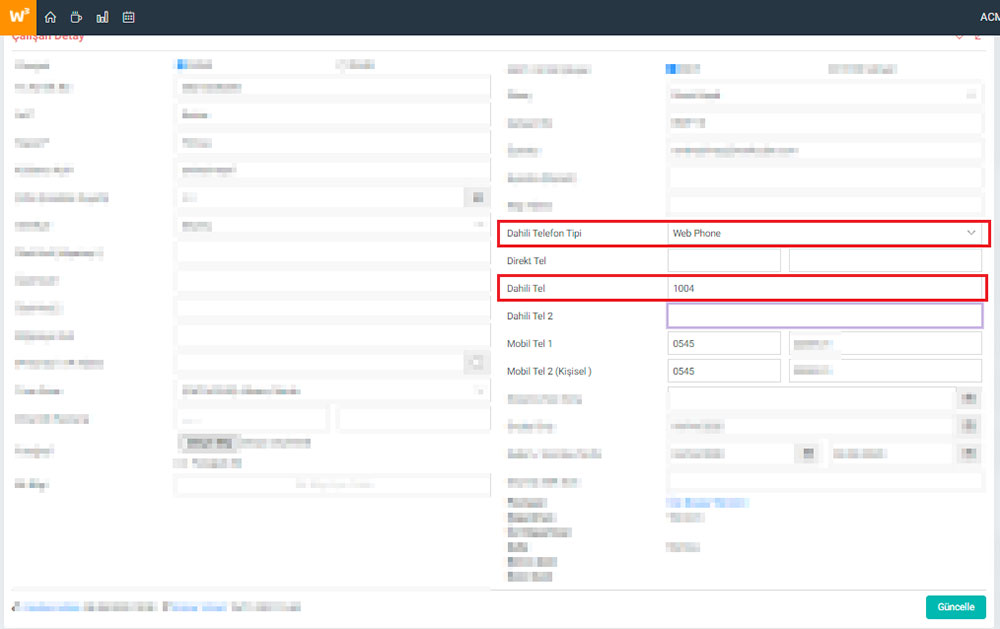Click Mobil Tel 2 (Kişisel) area code field
Image resolution: width=1000 pixels, height=629 pixels.
pyautogui.click(x=724, y=371)
